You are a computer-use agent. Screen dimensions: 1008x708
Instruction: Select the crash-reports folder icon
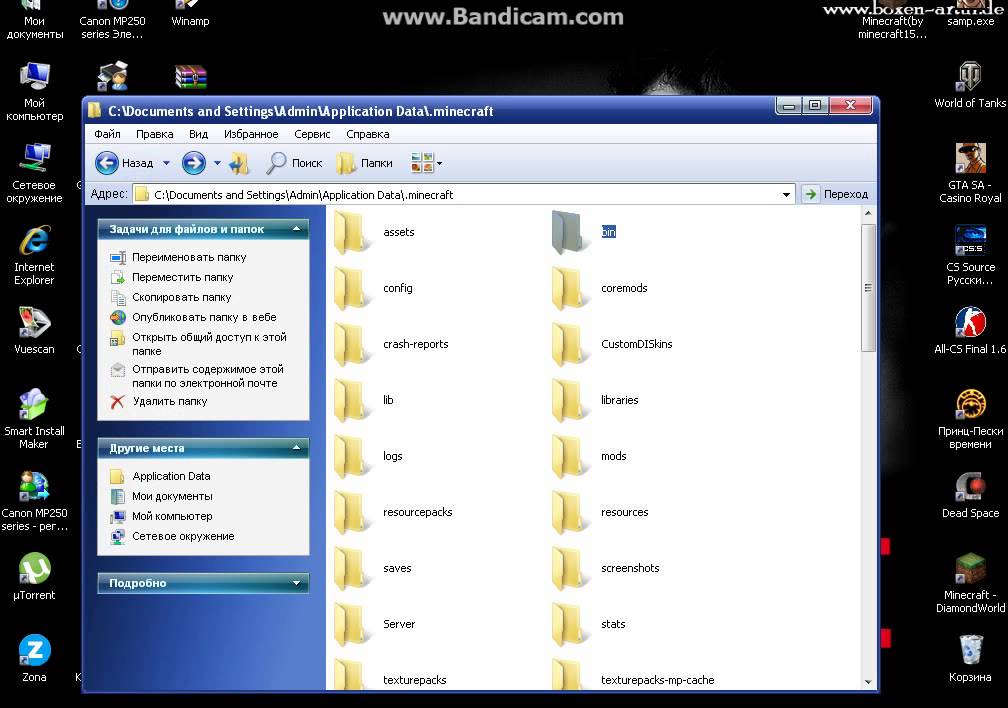(351, 344)
